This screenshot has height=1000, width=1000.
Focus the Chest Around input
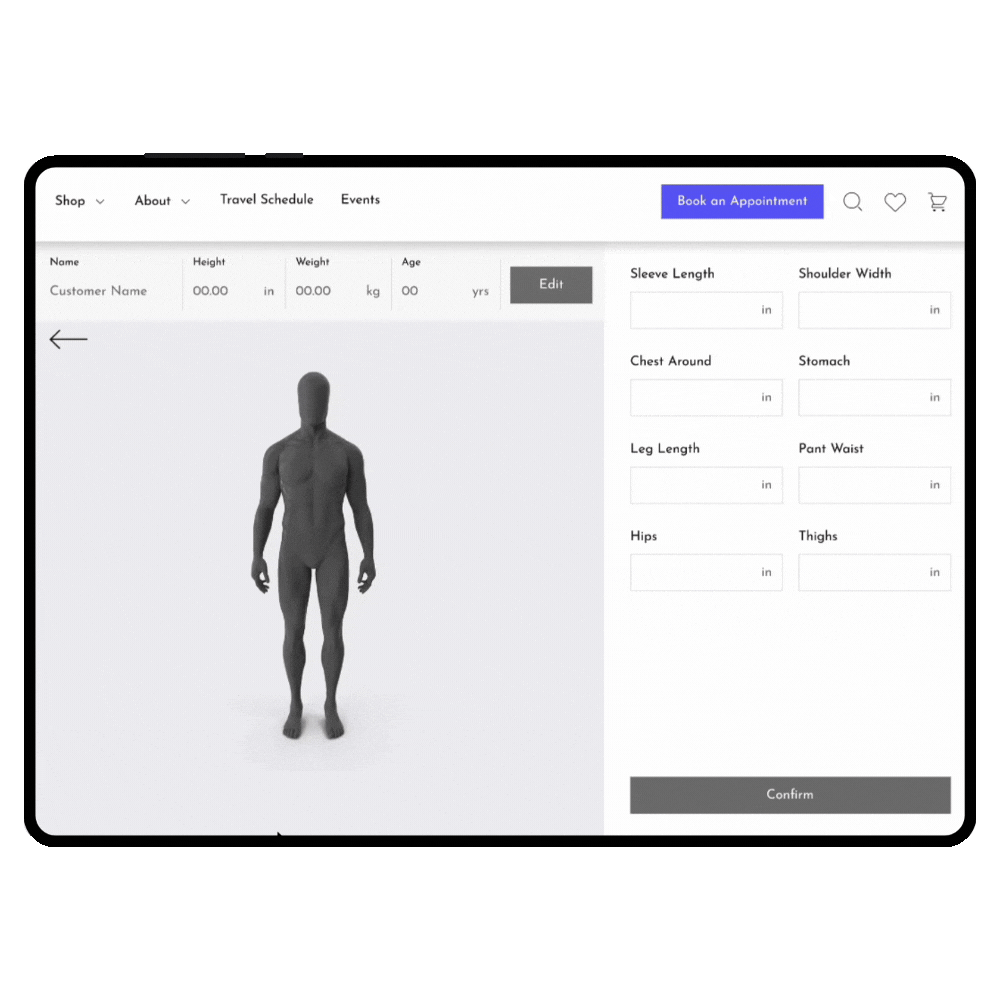pyautogui.click(x=706, y=397)
